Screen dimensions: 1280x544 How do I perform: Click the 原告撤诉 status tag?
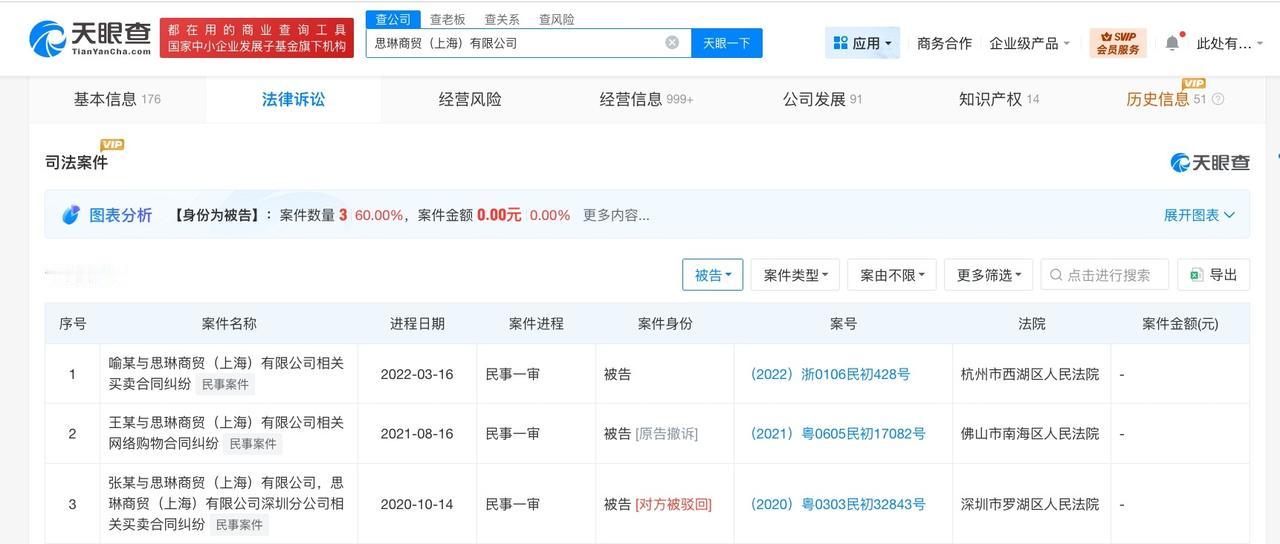pos(667,434)
